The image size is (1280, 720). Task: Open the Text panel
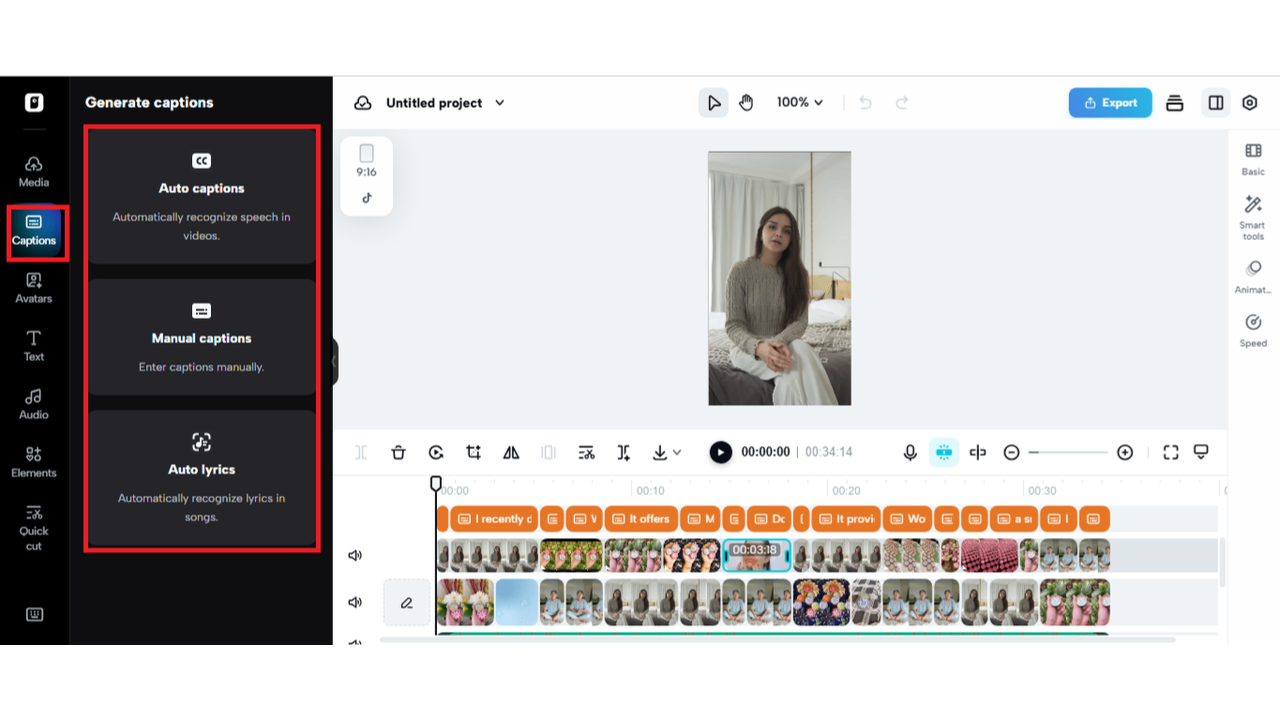tap(34, 346)
